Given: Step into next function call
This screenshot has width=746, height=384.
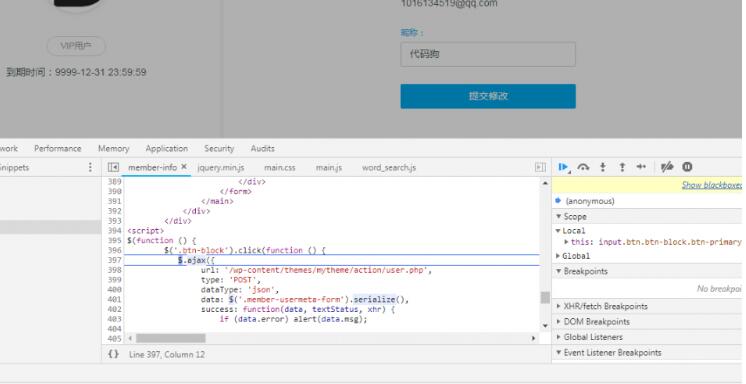Looking at the screenshot, I should coord(603,167).
